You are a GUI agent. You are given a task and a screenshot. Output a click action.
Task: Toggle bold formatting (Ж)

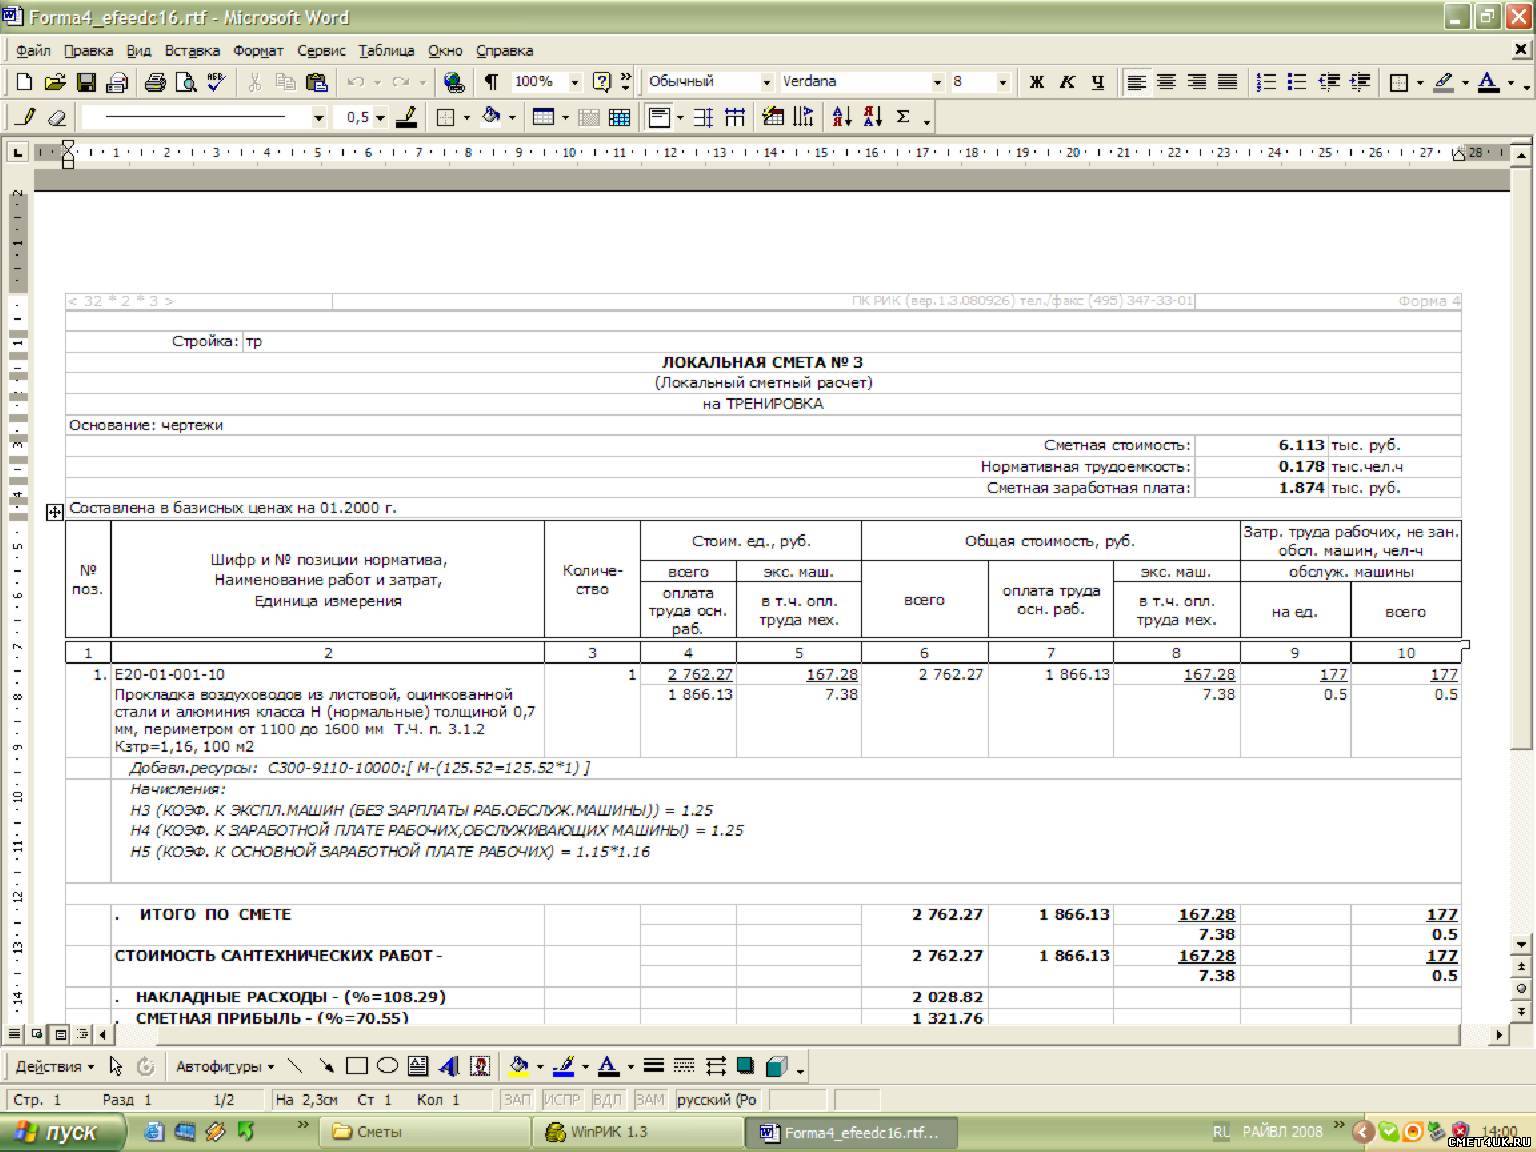[1037, 83]
